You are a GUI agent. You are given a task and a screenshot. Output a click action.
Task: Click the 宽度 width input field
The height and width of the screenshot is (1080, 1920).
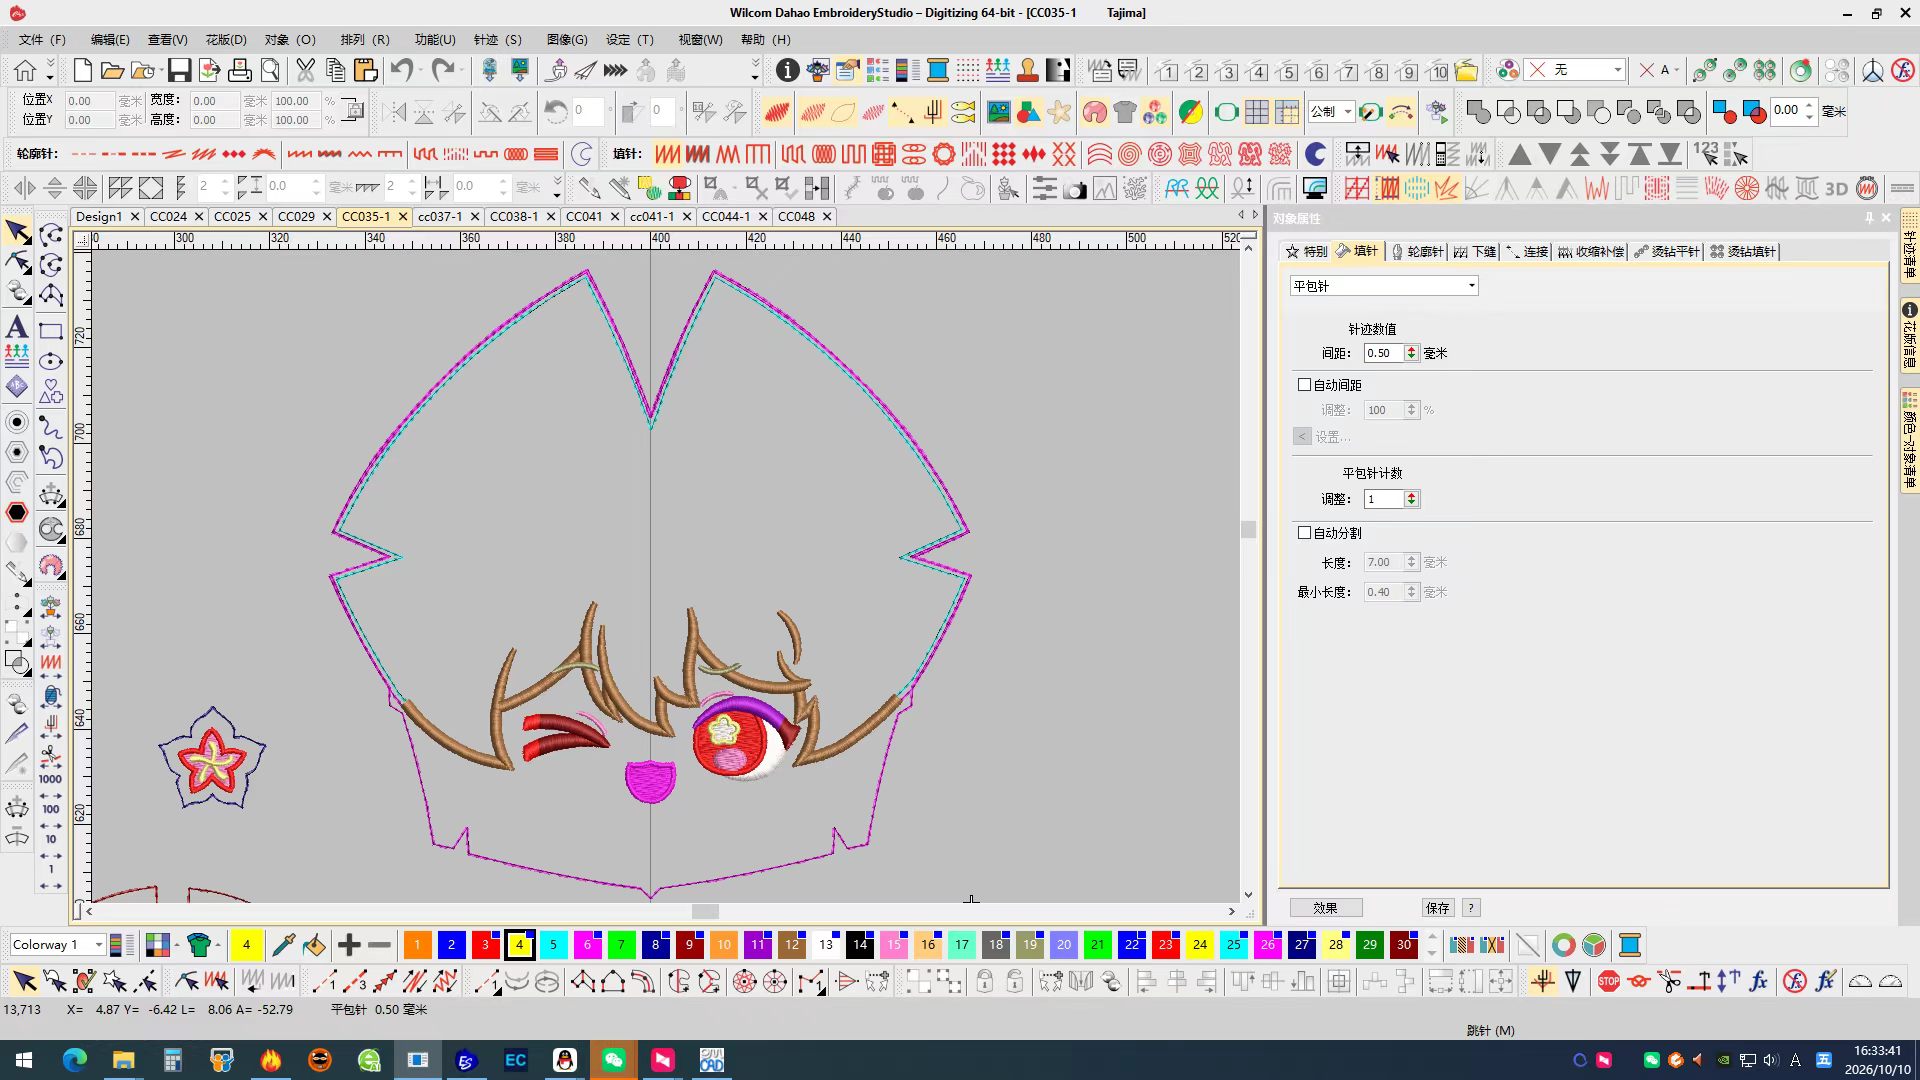click(x=215, y=101)
